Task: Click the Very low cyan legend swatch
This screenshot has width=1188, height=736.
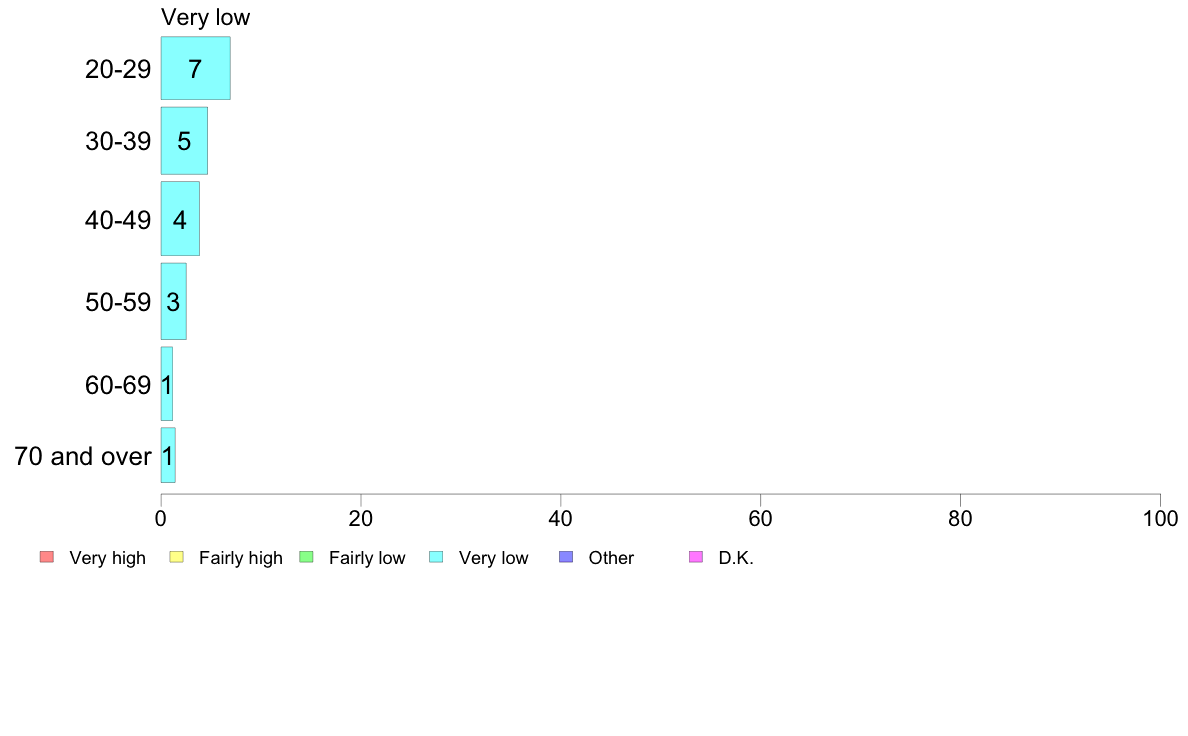Action: tap(436, 557)
